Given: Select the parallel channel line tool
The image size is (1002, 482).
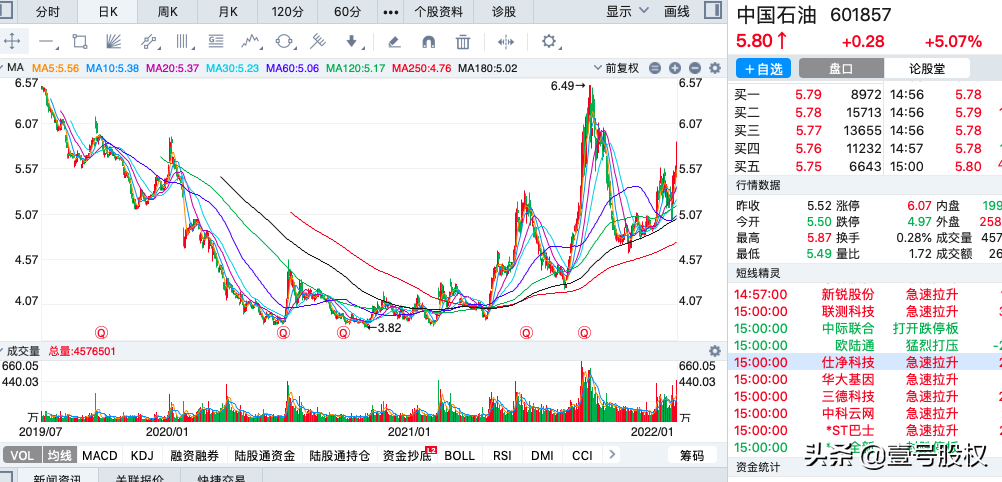Looking at the screenshot, I should tap(149, 42).
